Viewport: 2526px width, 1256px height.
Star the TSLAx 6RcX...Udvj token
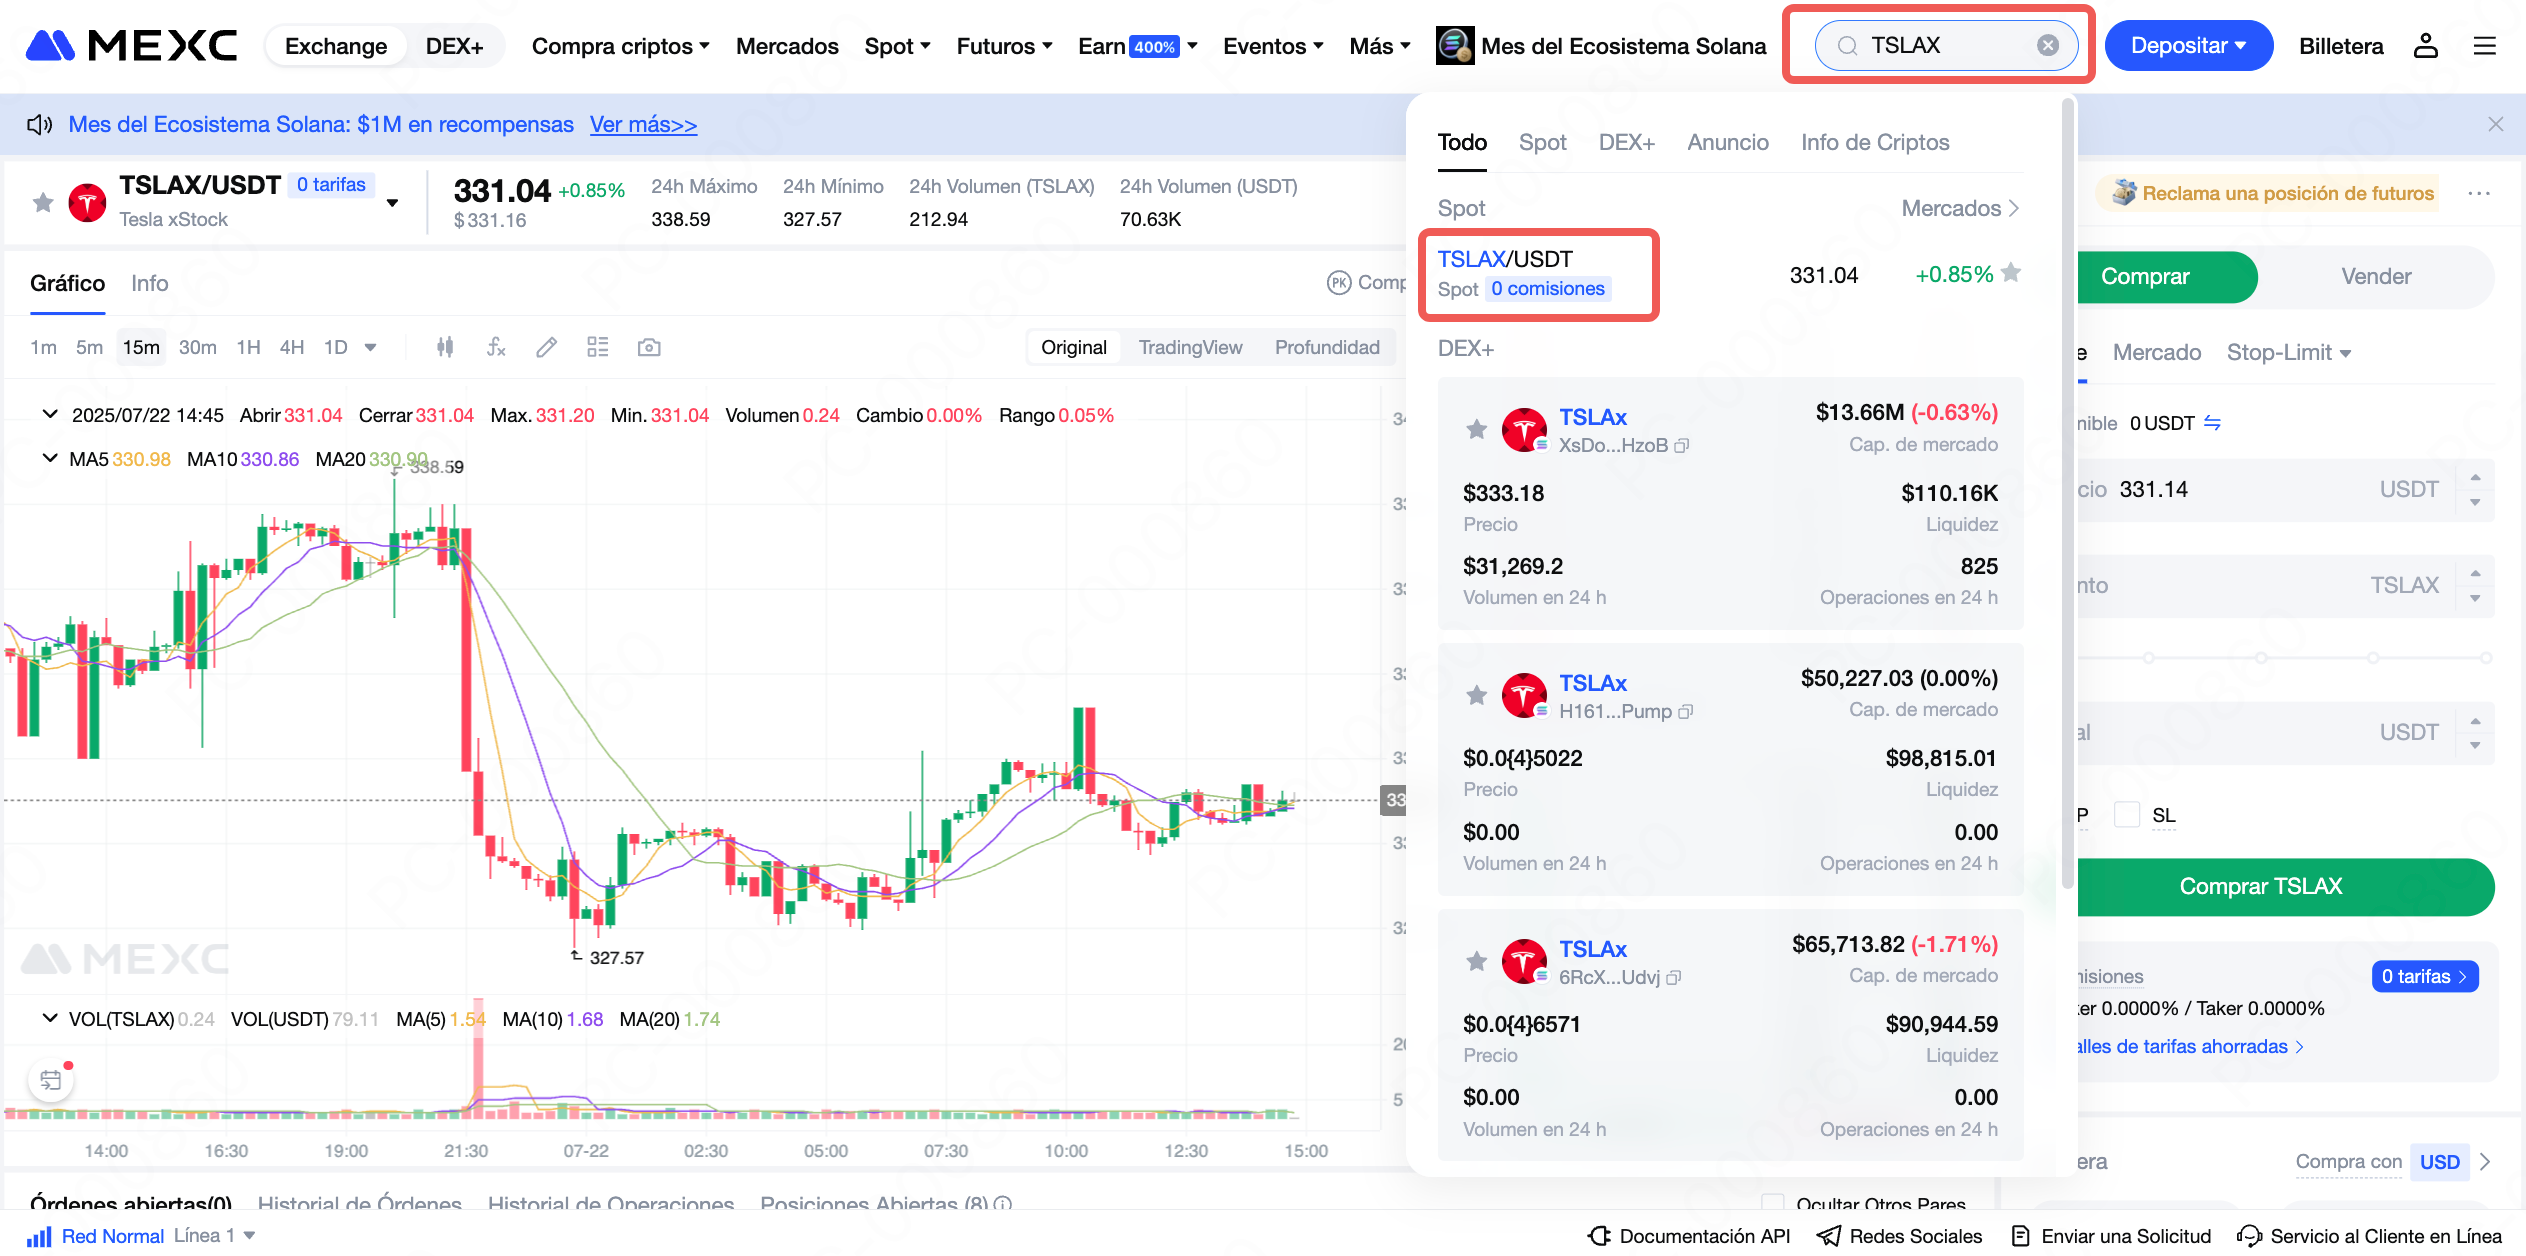click(x=1477, y=961)
